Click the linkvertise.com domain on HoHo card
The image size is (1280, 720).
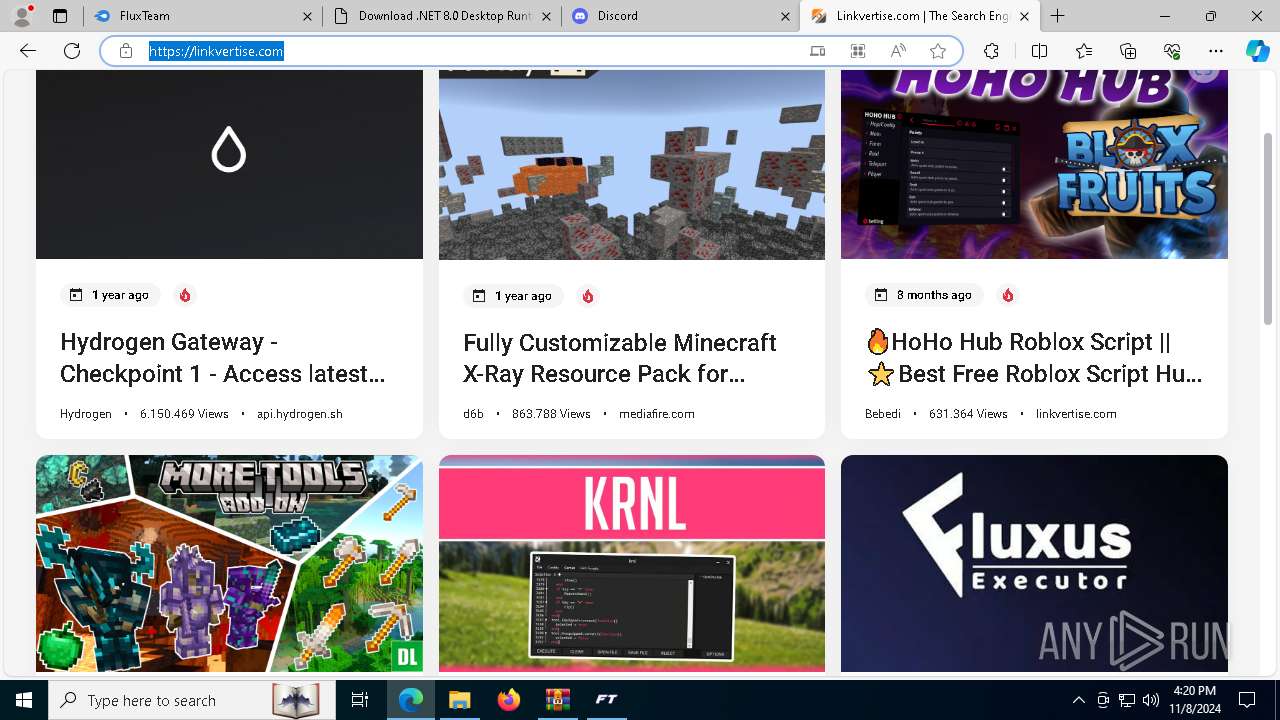[1076, 413]
